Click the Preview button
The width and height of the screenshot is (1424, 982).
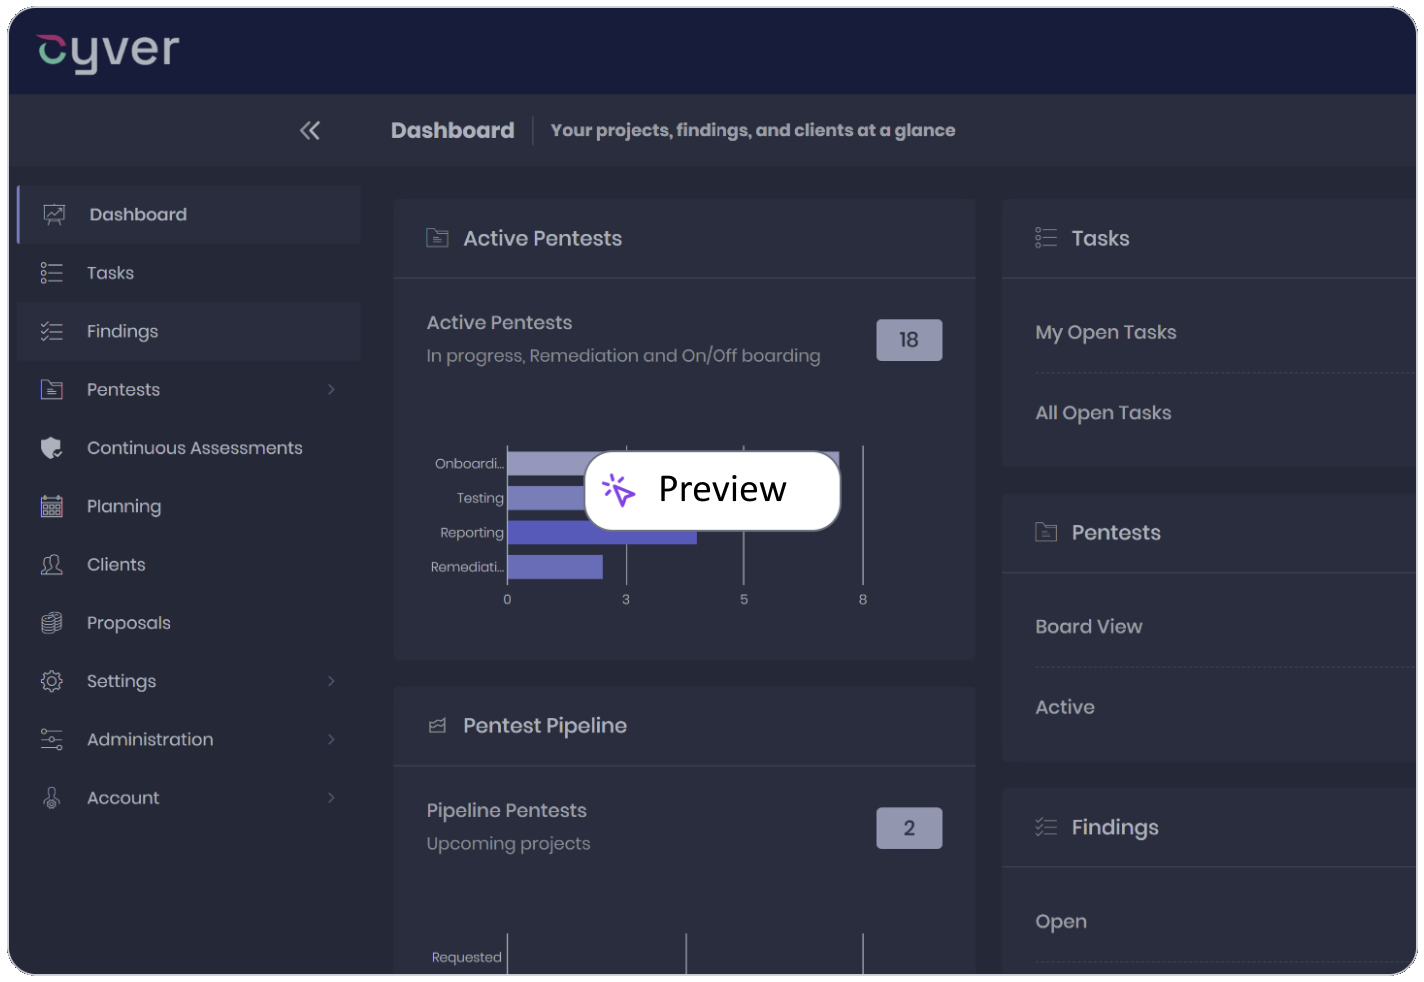712,491
